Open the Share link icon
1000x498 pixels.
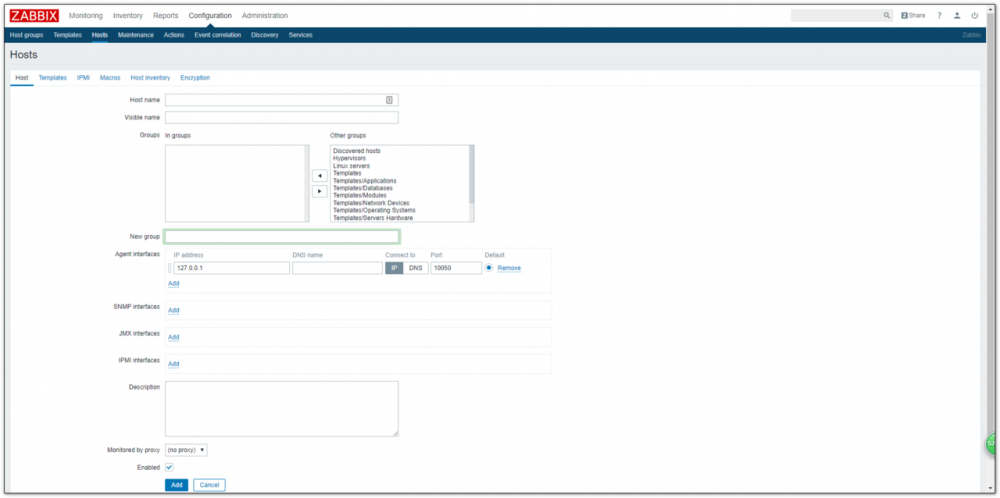pos(913,15)
